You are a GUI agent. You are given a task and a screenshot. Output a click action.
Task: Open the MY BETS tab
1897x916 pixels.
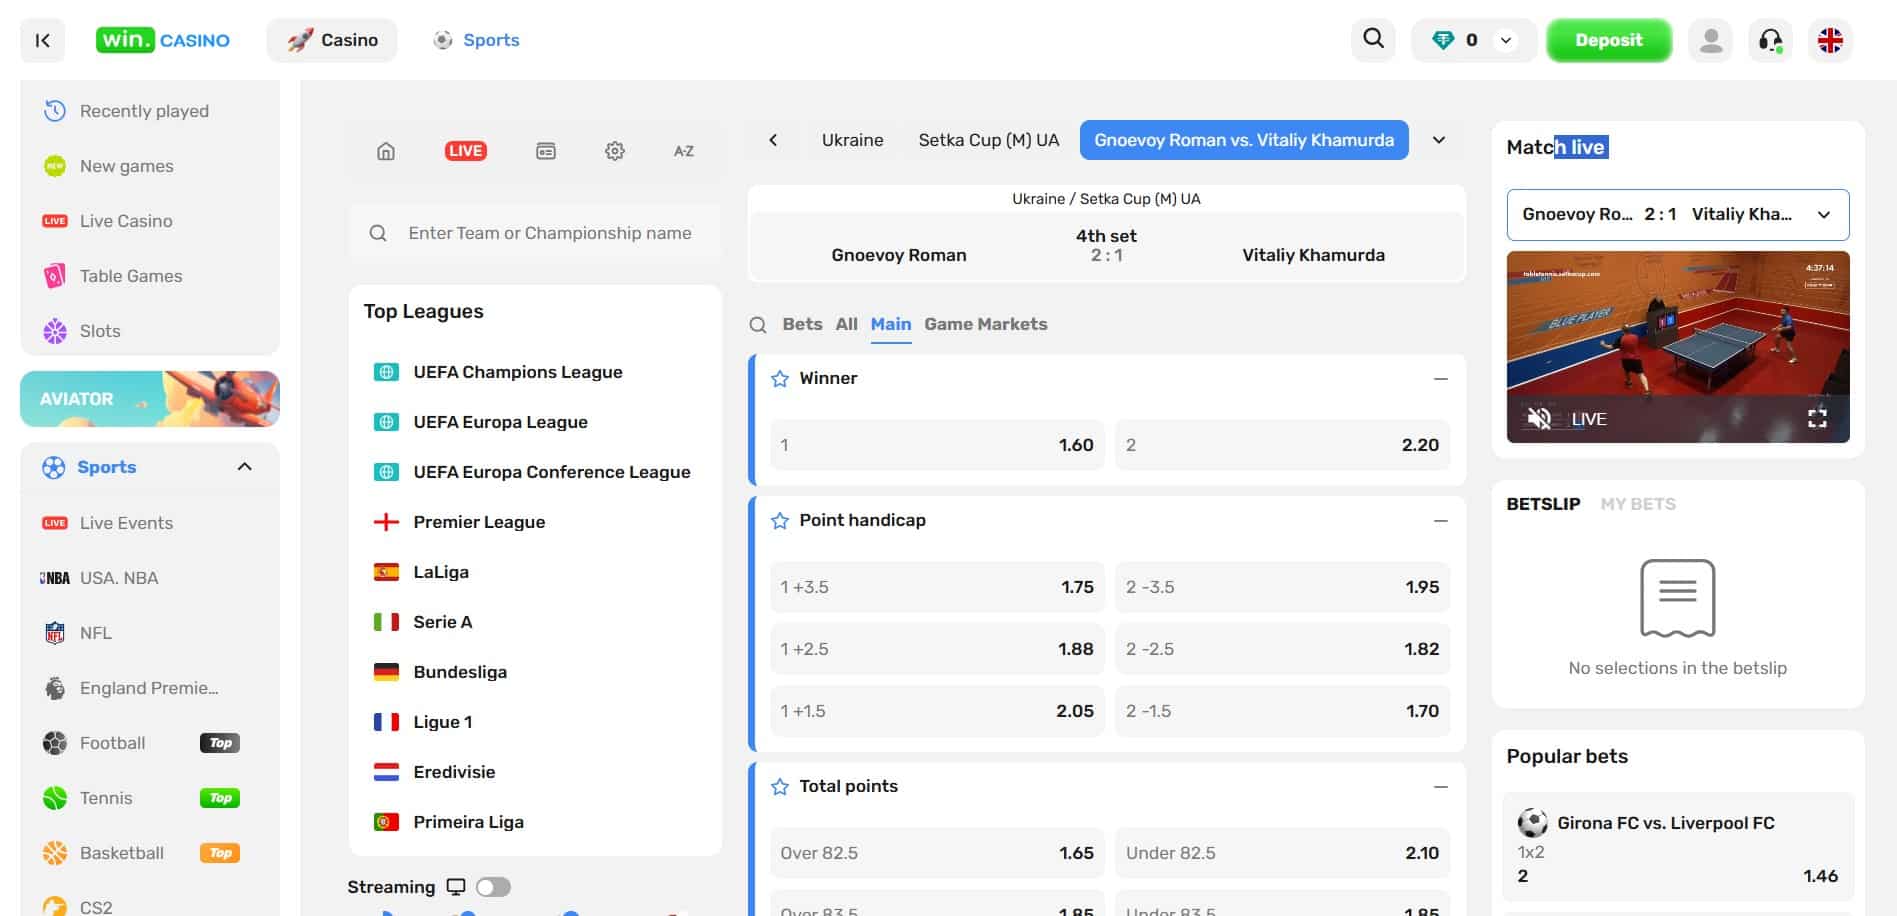pyautogui.click(x=1637, y=504)
